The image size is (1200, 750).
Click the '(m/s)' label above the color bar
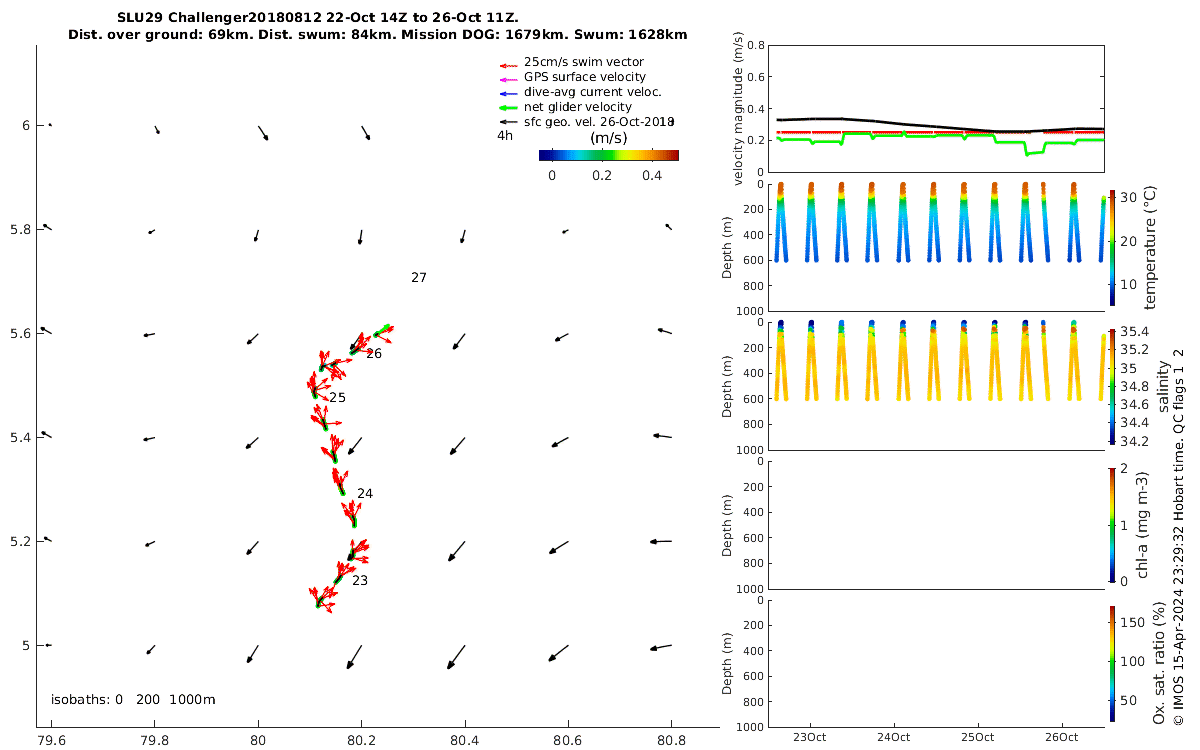coord(609,138)
